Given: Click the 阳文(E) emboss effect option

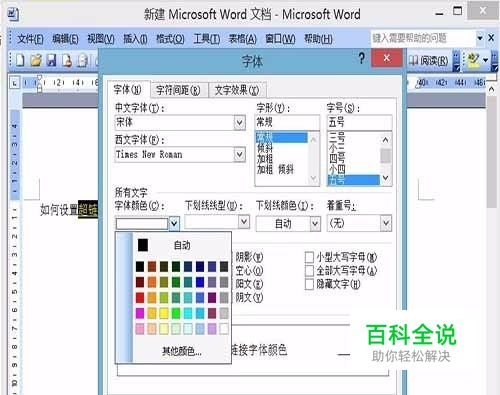Looking at the screenshot, I should pyautogui.click(x=249, y=284).
